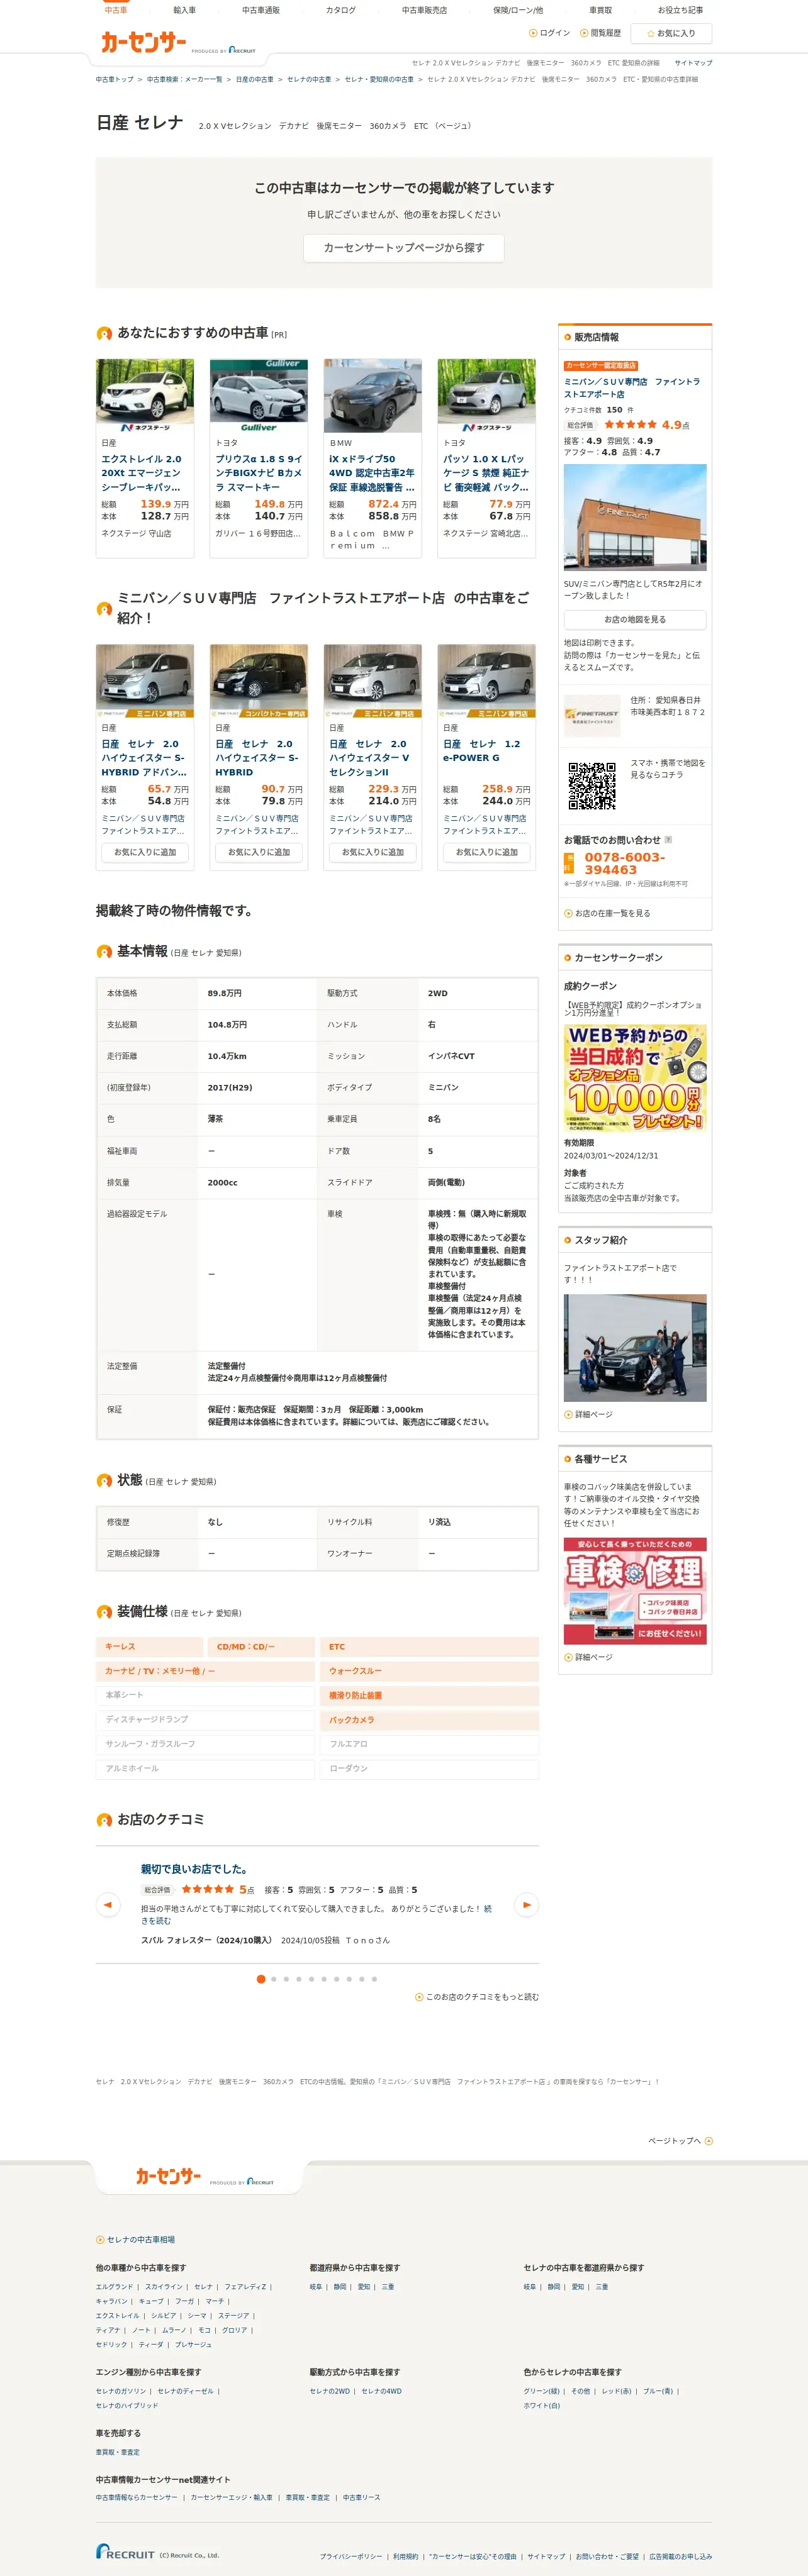808x2576 pixels.
Task: Click the カーセンサートップページから探す button
Action: pos(404,248)
